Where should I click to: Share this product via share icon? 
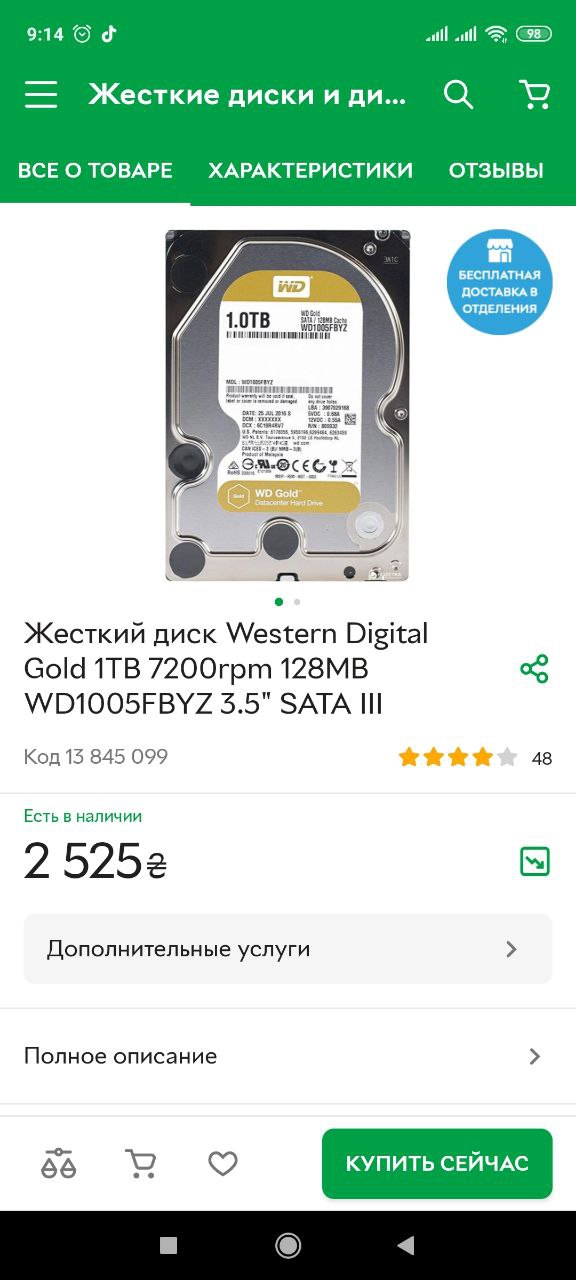point(535,669)
